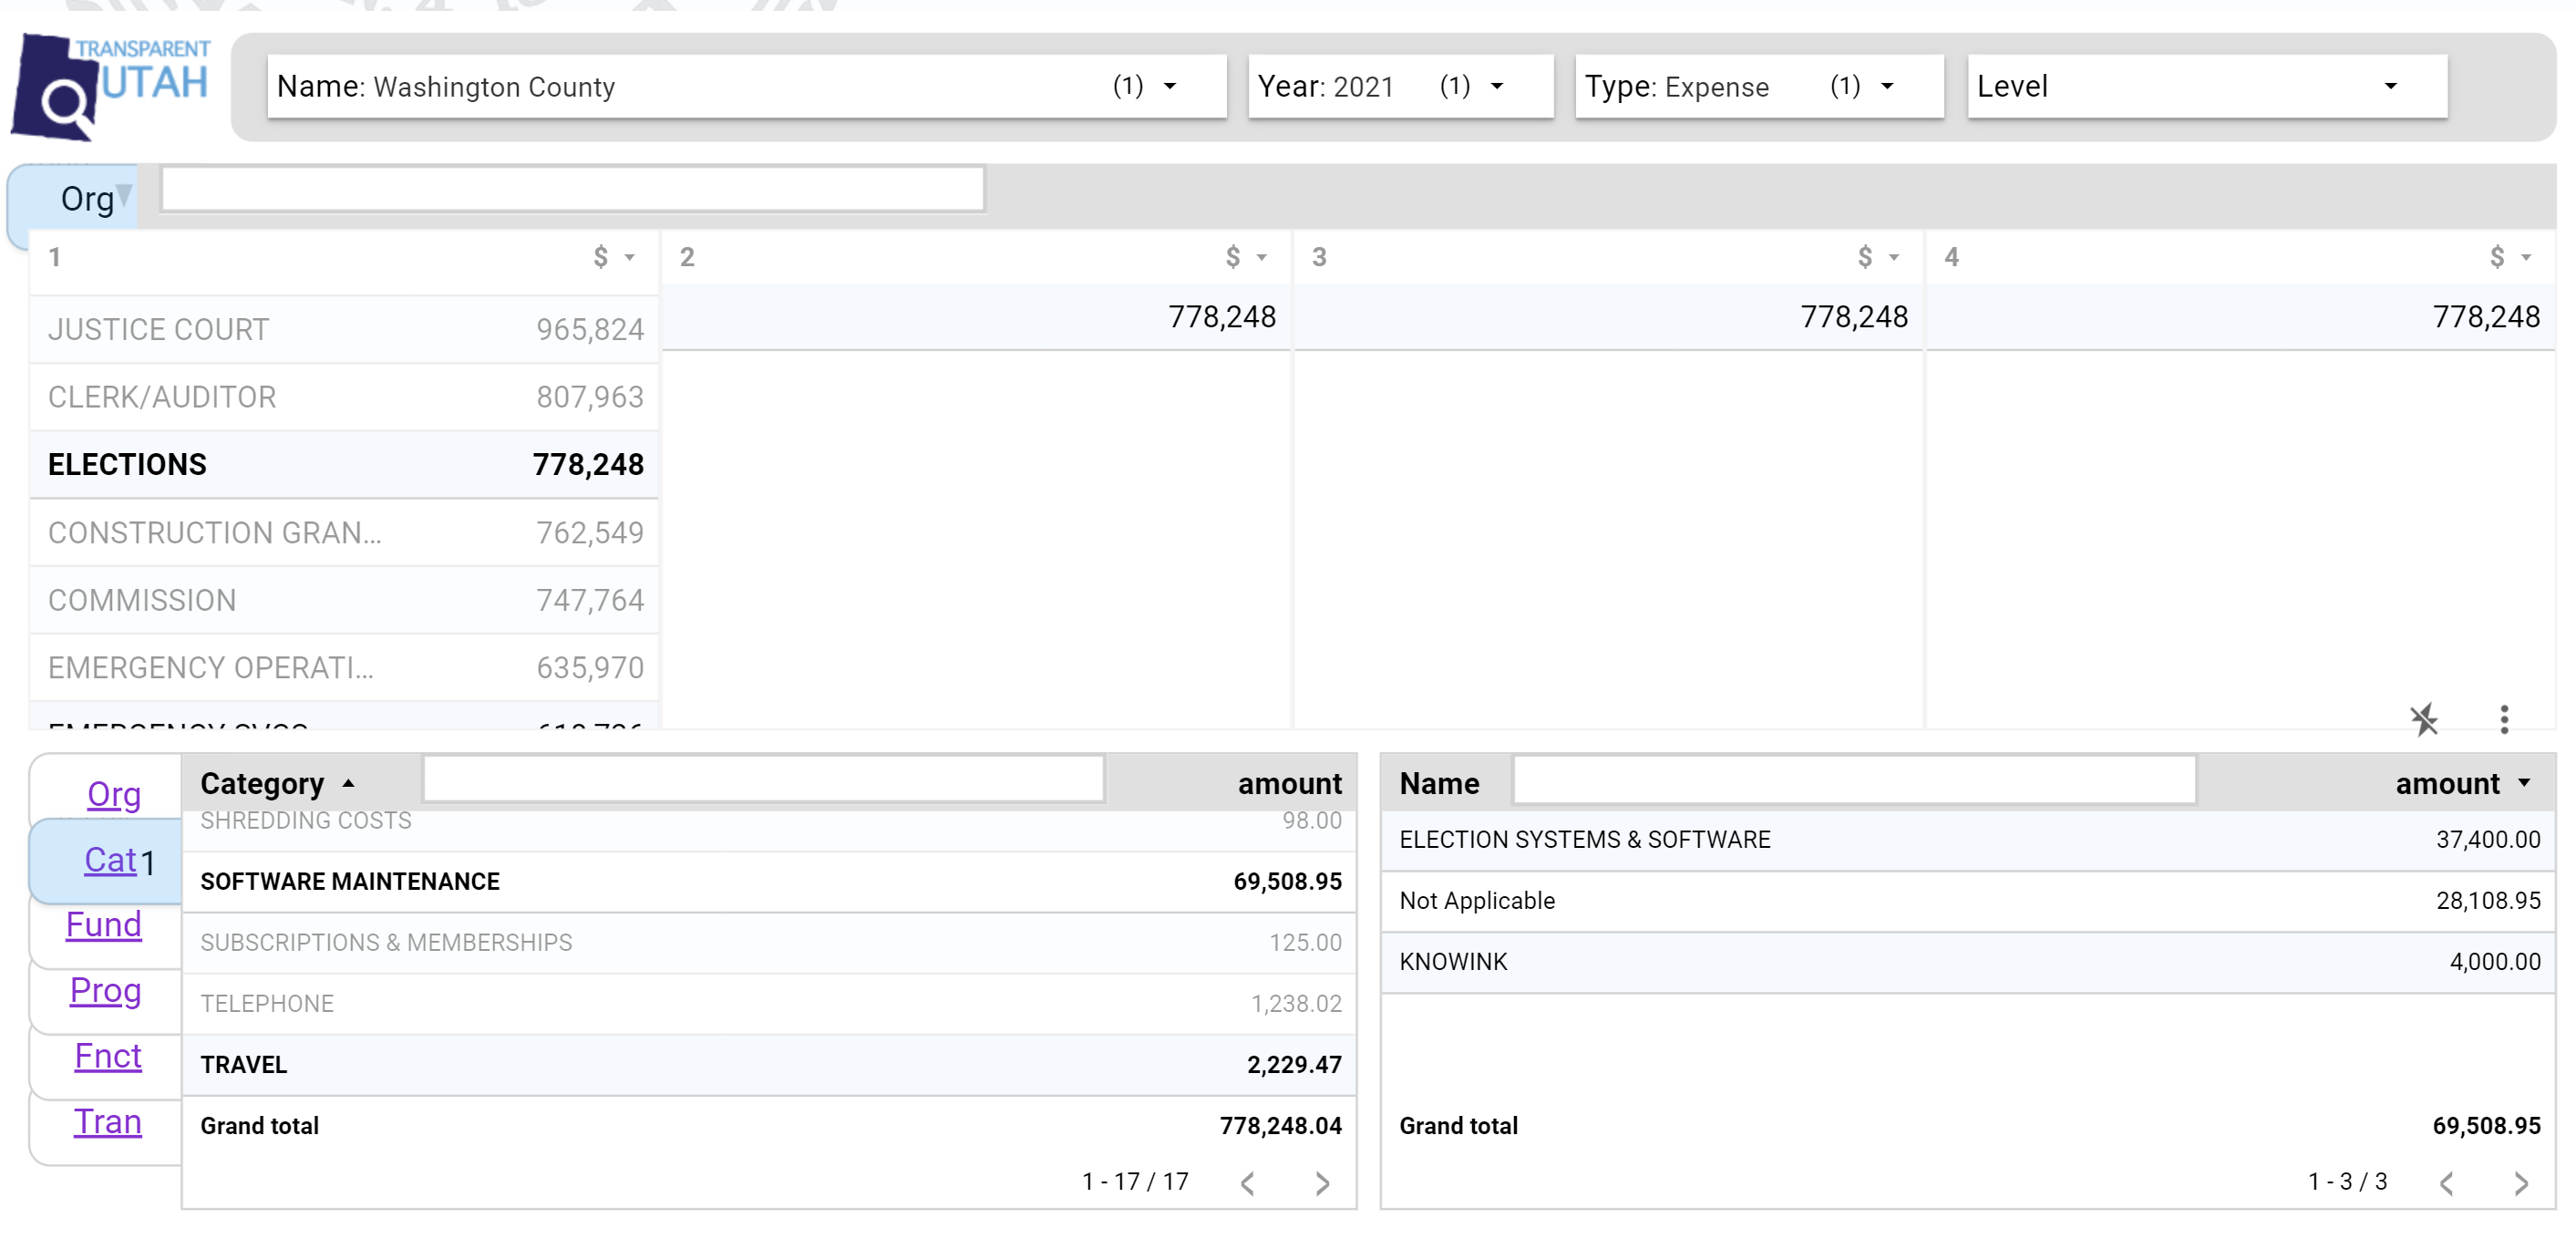Click the Transparent Utah logo
2576x1249 pixels.
(x=110, y=86)
